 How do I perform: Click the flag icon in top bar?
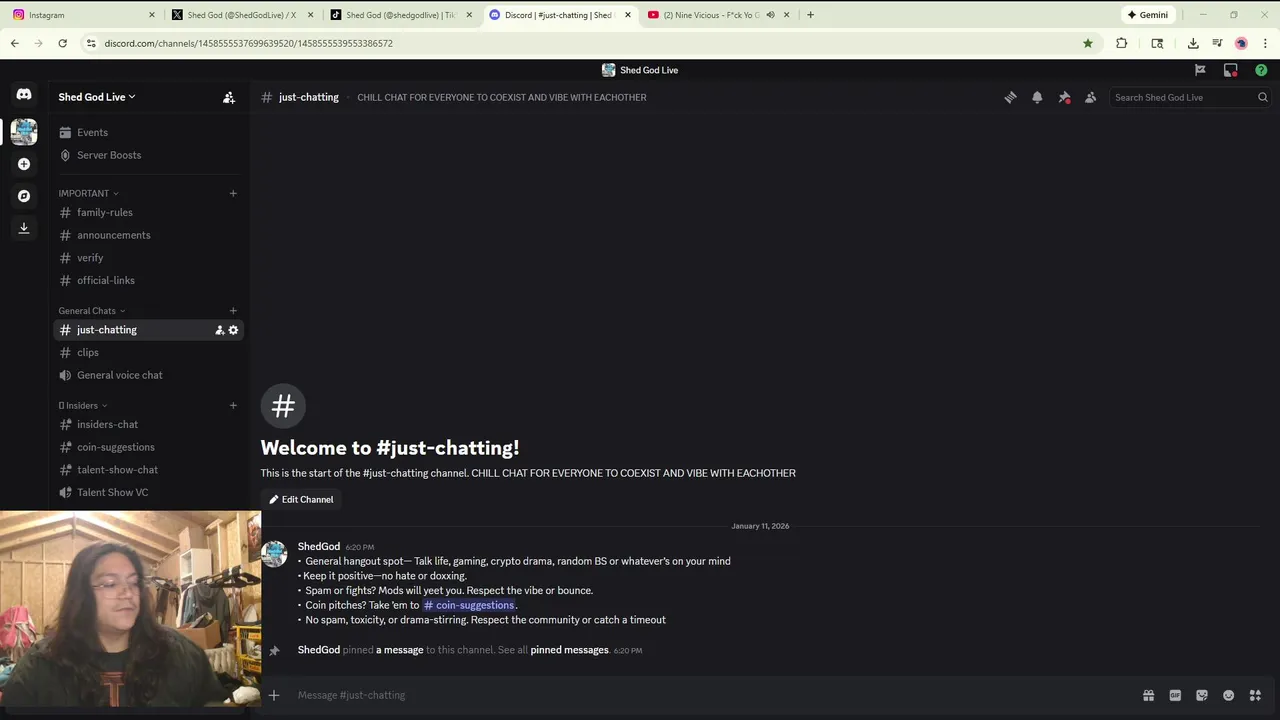pyautogui.click(x=1200, y=70)
